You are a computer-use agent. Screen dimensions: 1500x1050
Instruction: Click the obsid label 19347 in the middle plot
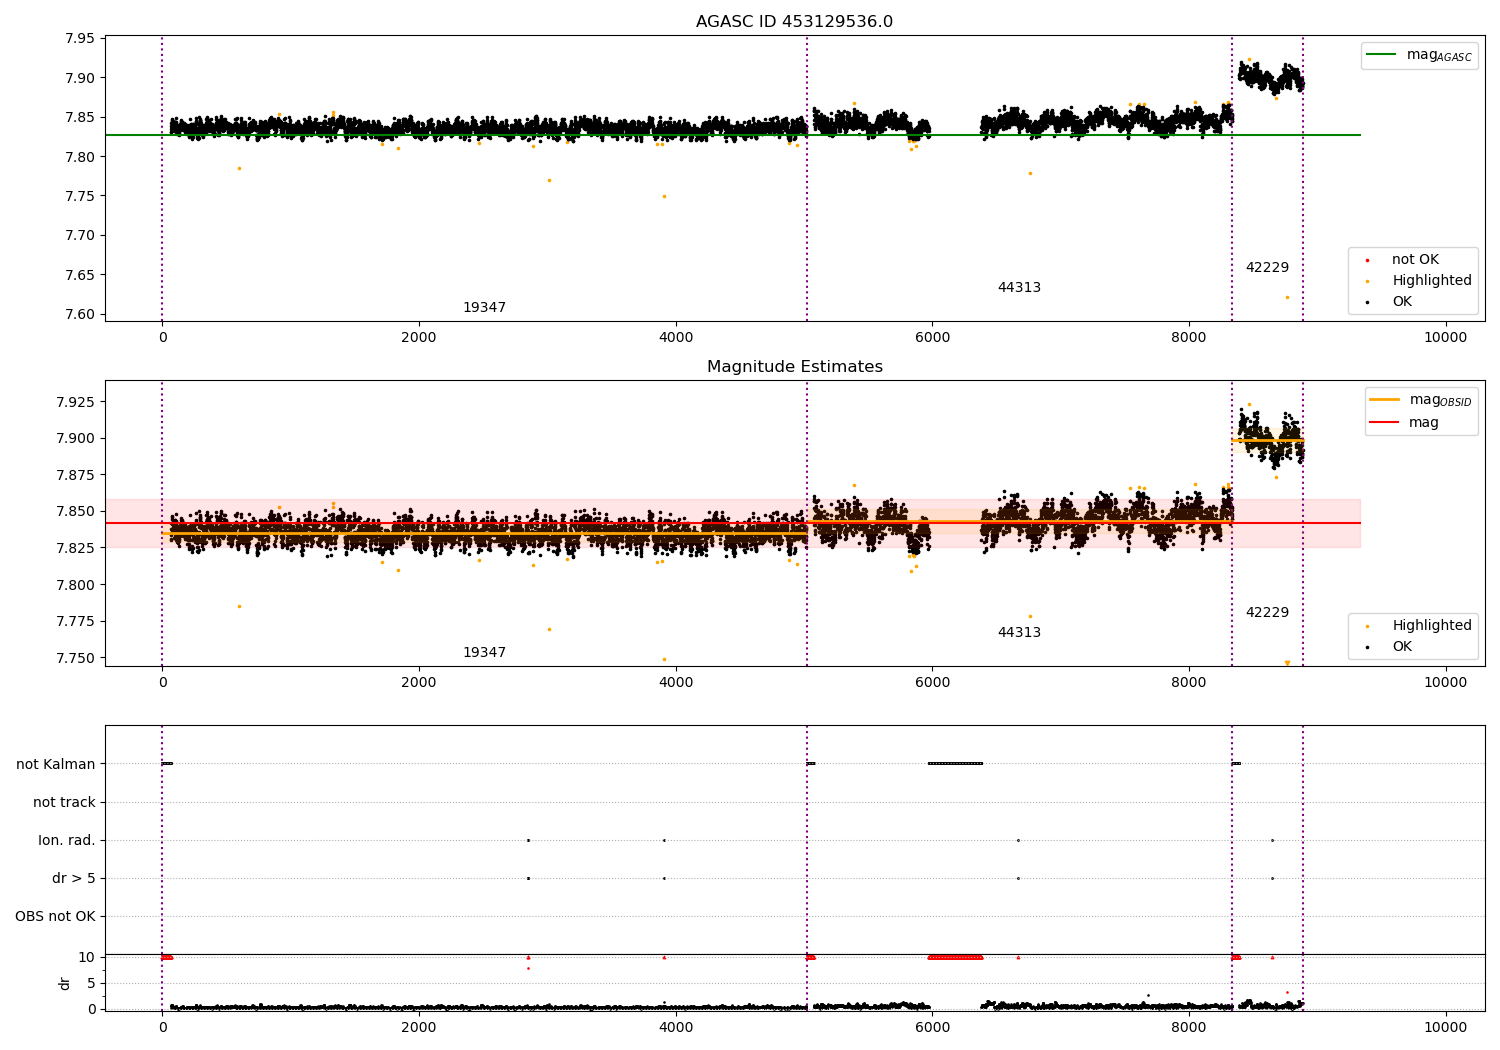[x=484, y=653]
